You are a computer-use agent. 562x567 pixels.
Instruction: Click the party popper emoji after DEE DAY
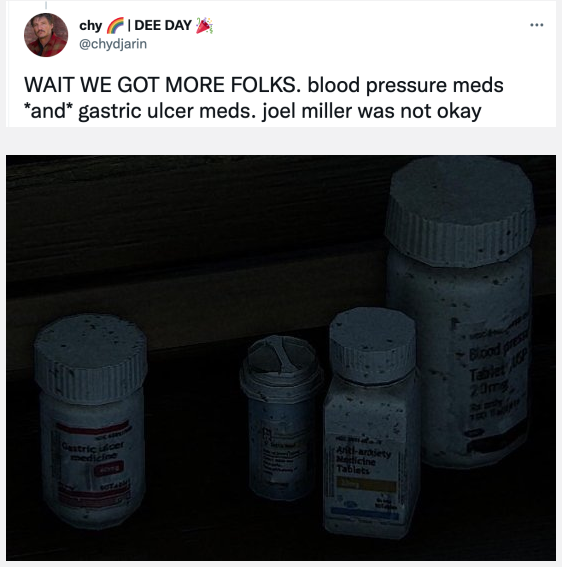point(204,25)
